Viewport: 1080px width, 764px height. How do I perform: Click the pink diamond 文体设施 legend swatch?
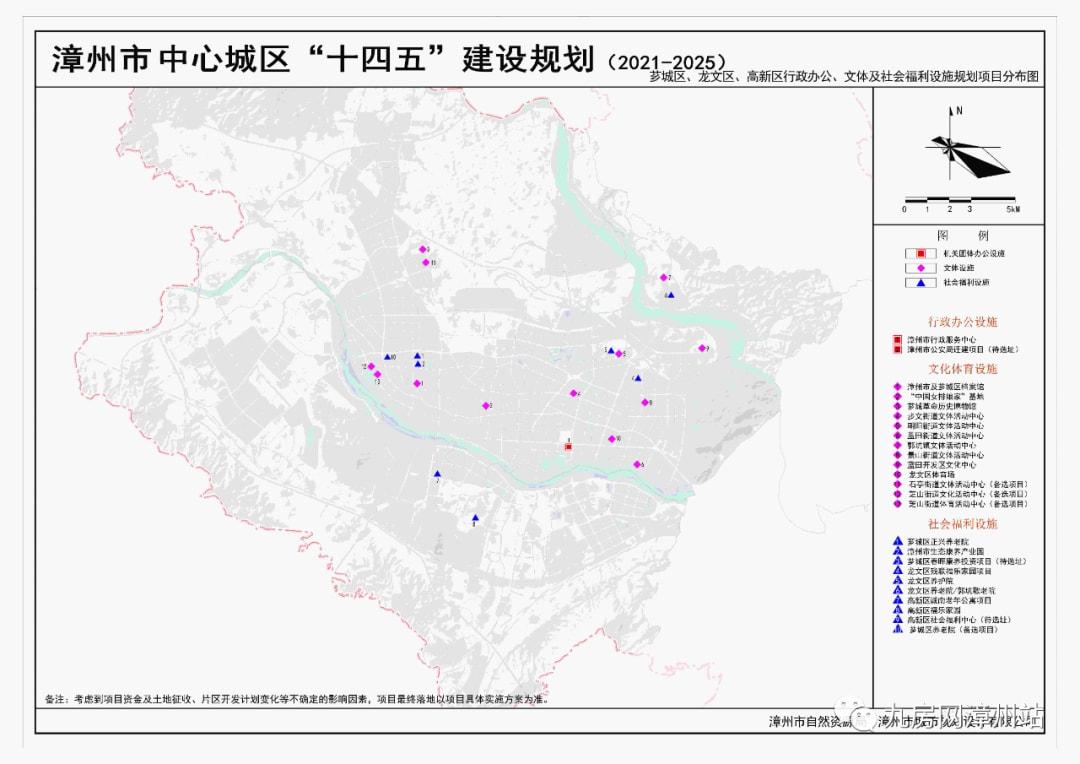coord(921,268)
